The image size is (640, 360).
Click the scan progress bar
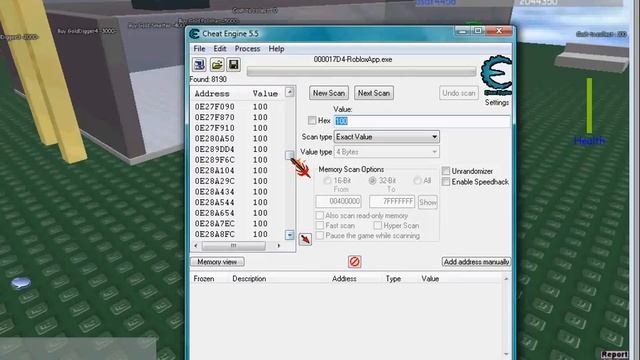tap(361, 72)
